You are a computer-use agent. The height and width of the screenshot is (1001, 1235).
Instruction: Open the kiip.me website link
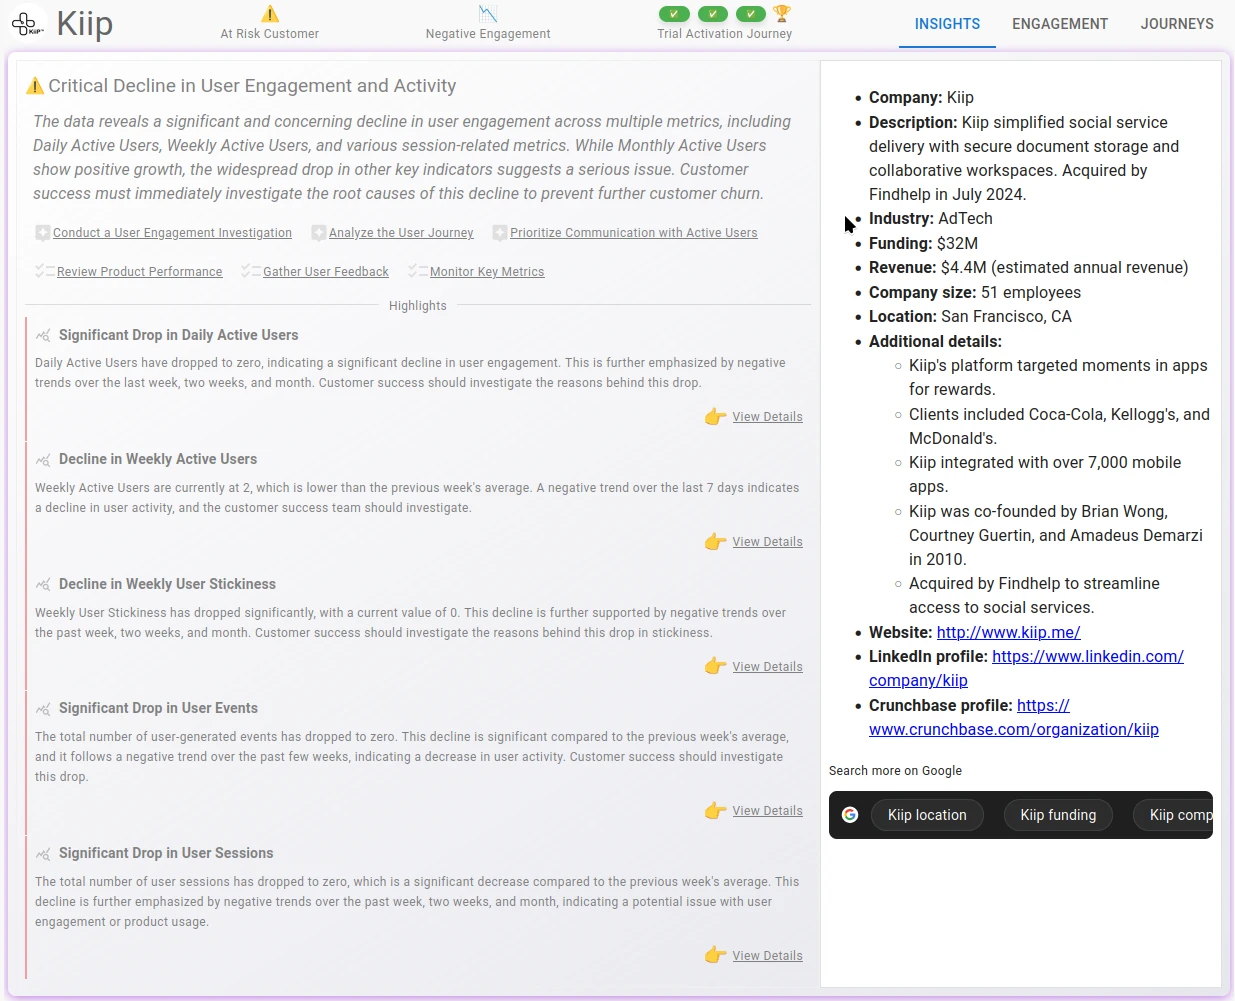pos(1008,633)
